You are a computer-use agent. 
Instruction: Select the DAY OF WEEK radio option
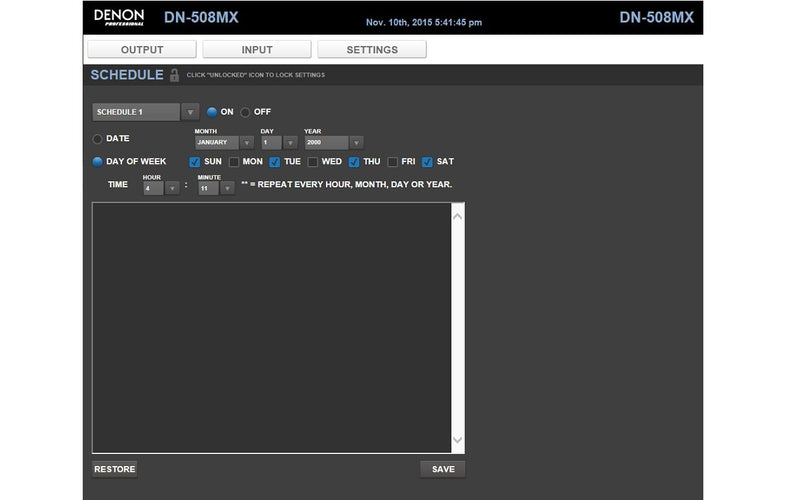(x=98, y=161)
